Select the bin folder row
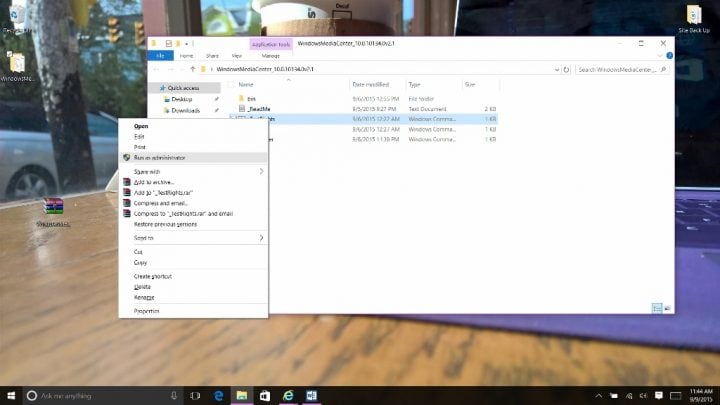The image size is (720, 405). tap(362, 99)
